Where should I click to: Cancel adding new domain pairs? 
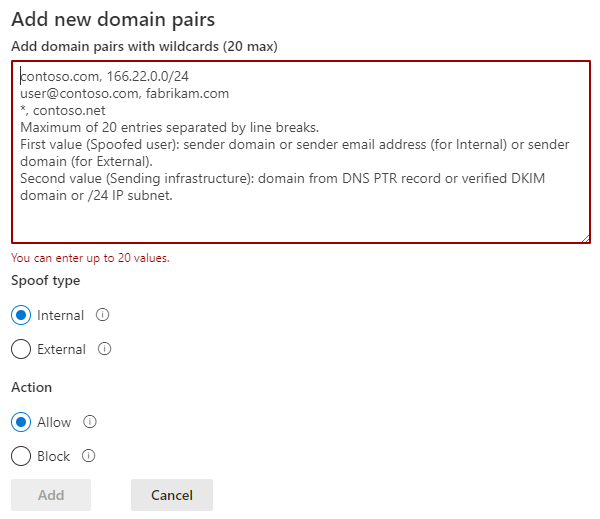pos(172,495)
